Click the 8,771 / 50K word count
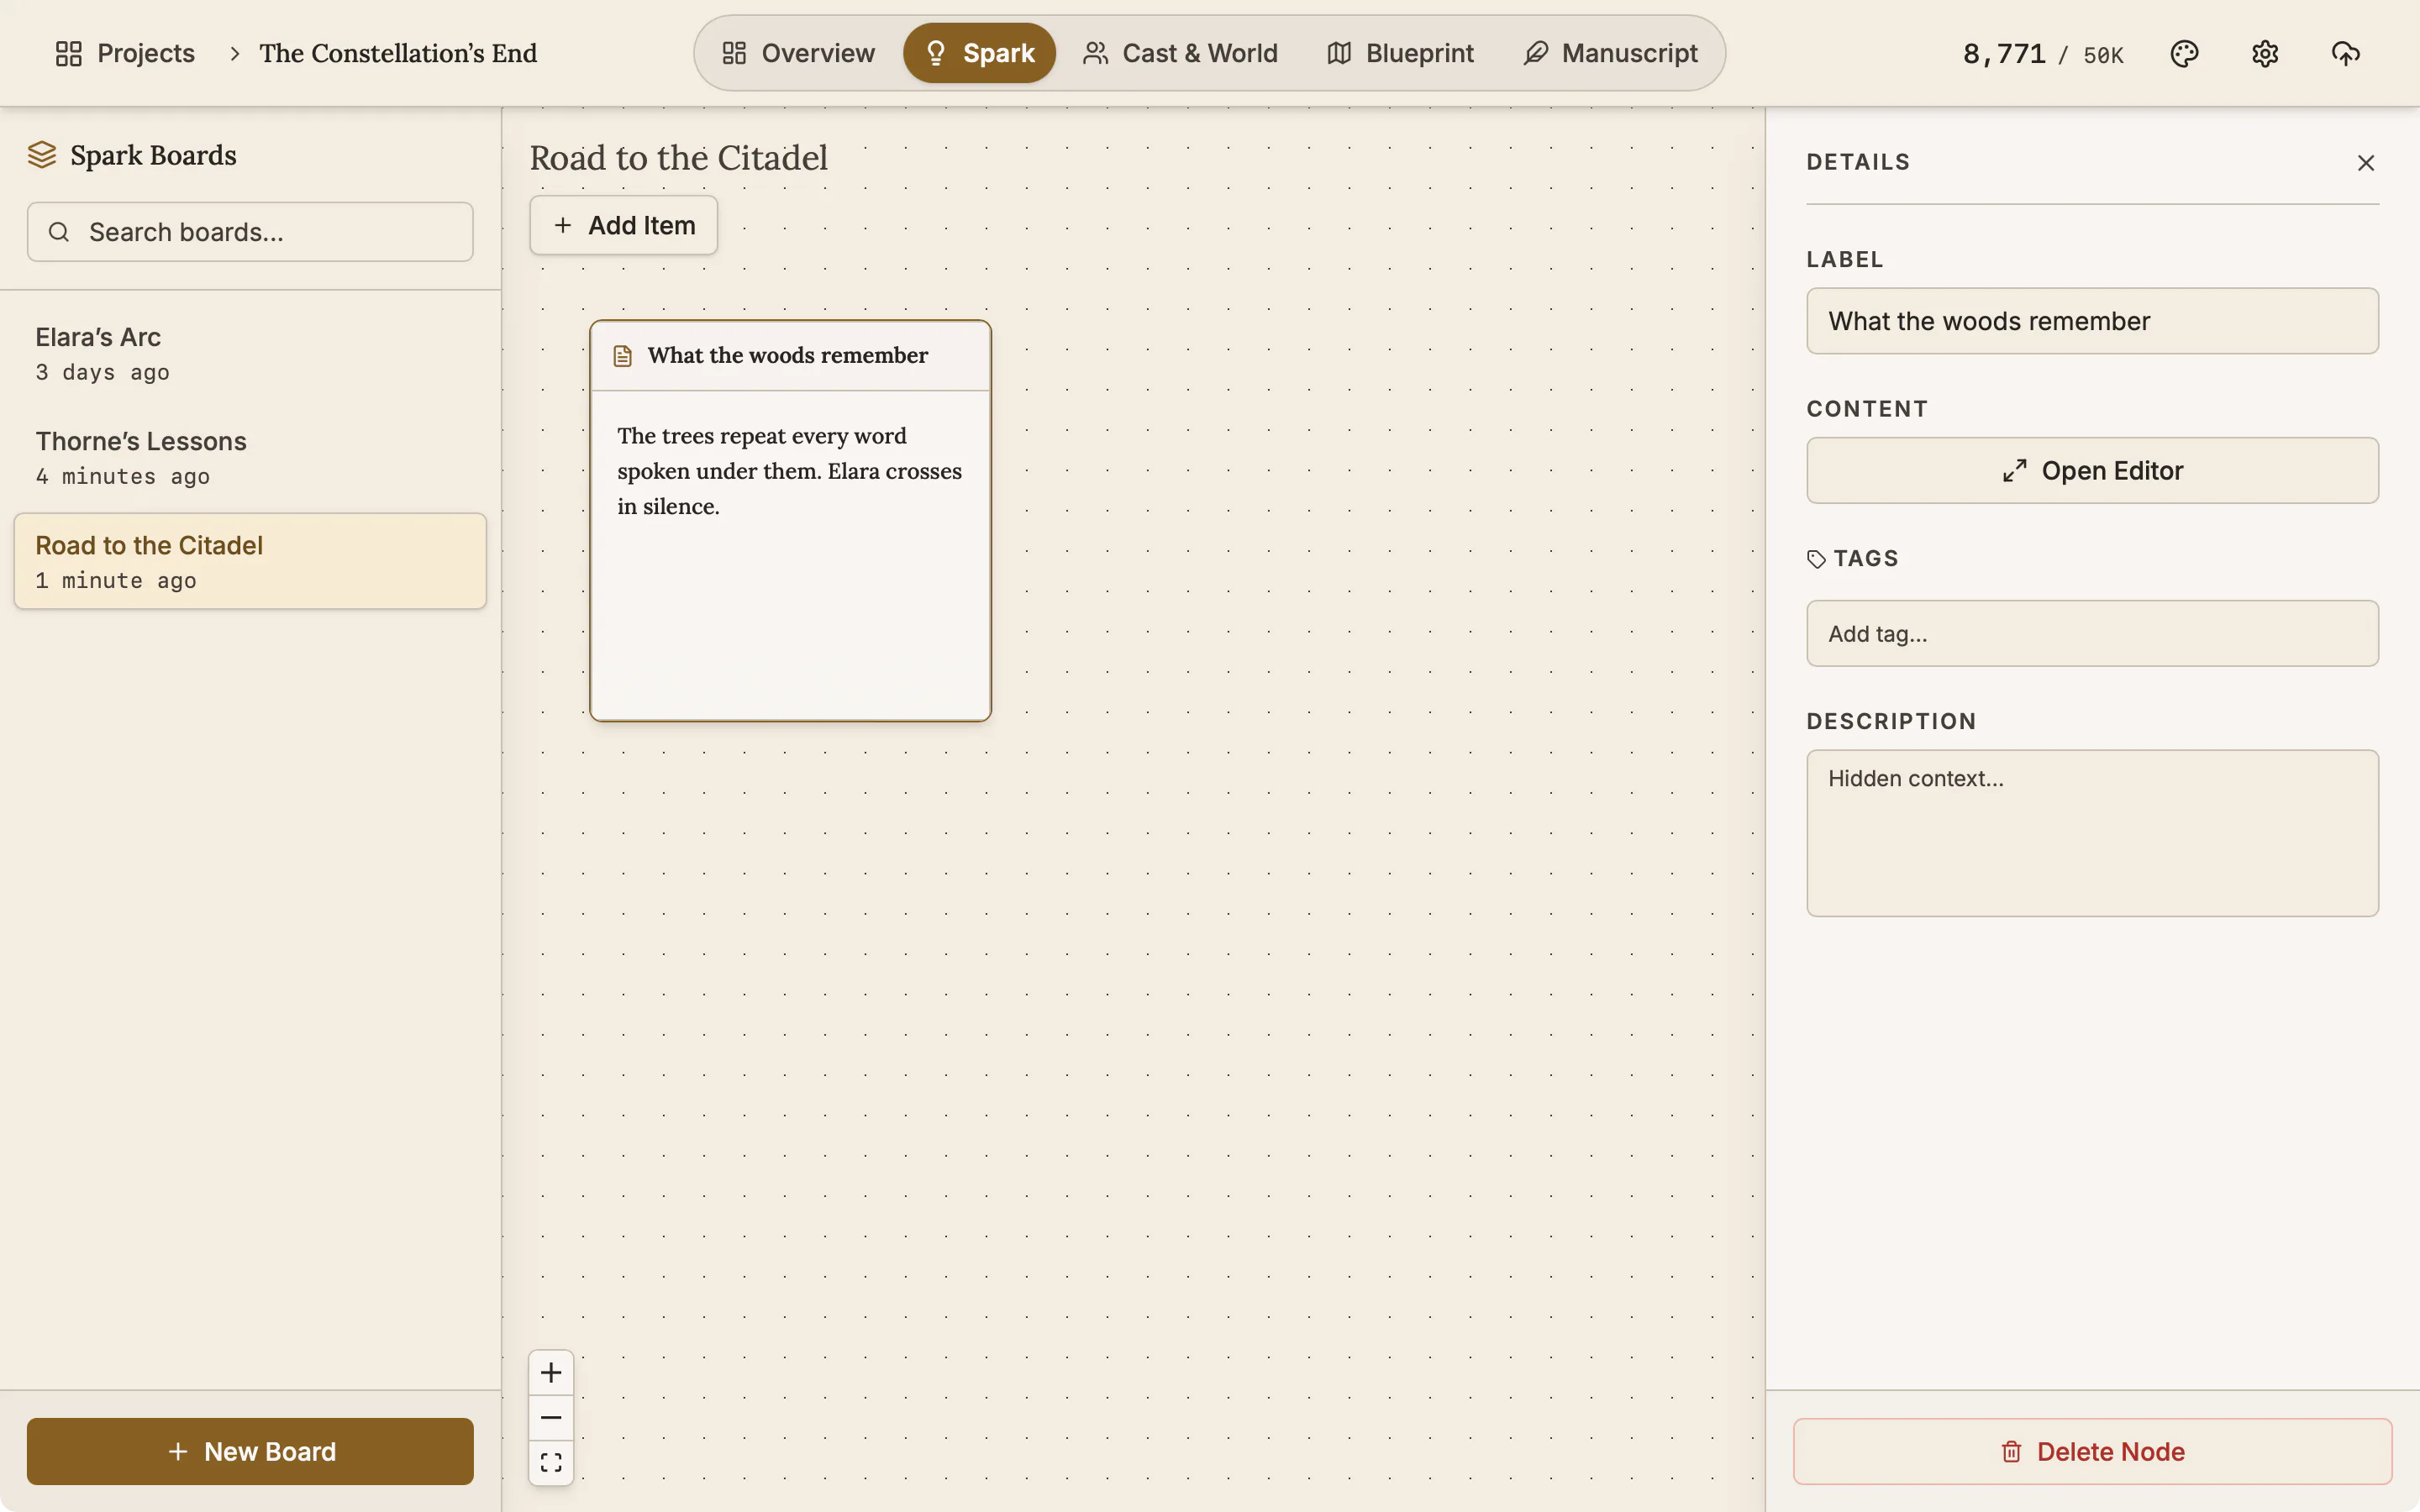 [x=2043, y=54]
